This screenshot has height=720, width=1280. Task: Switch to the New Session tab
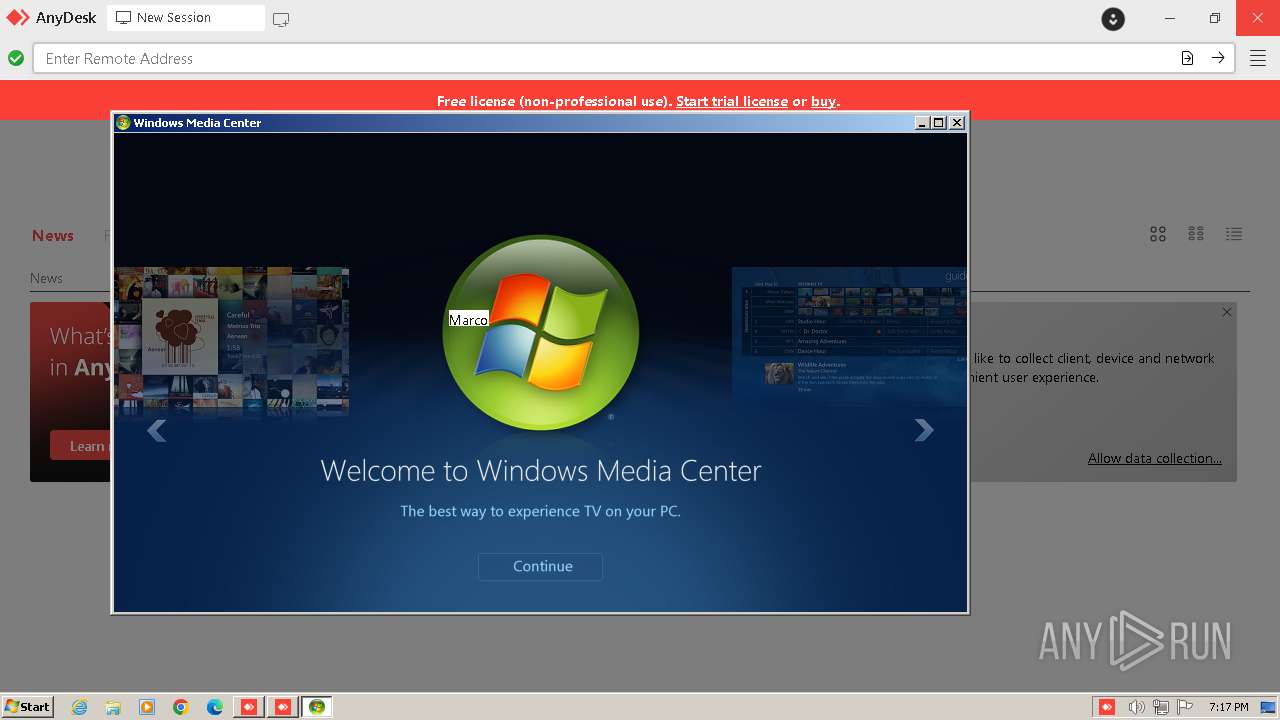(186, 18)
